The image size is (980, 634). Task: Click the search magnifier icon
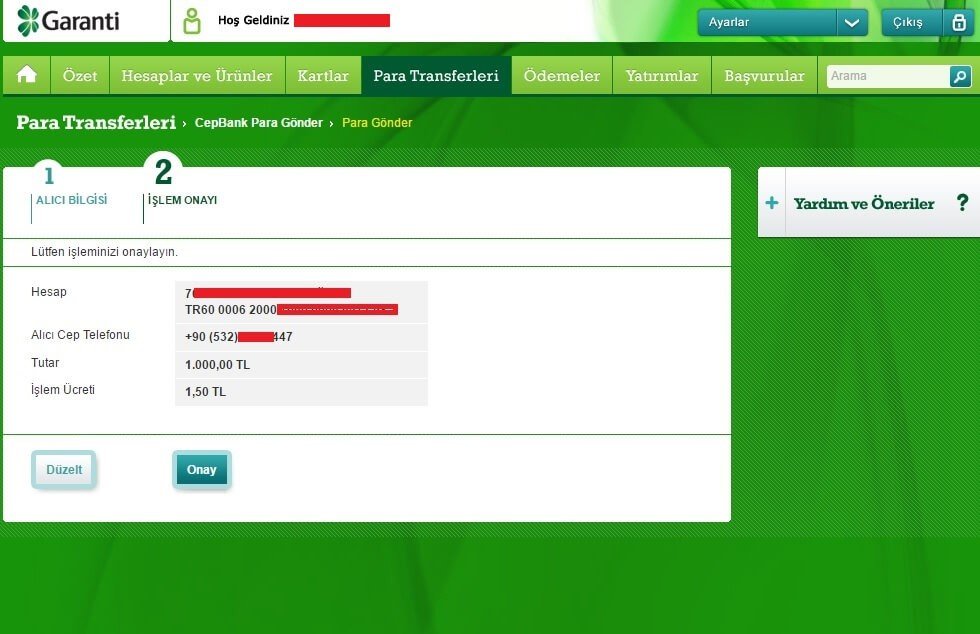tap(959, 76)
